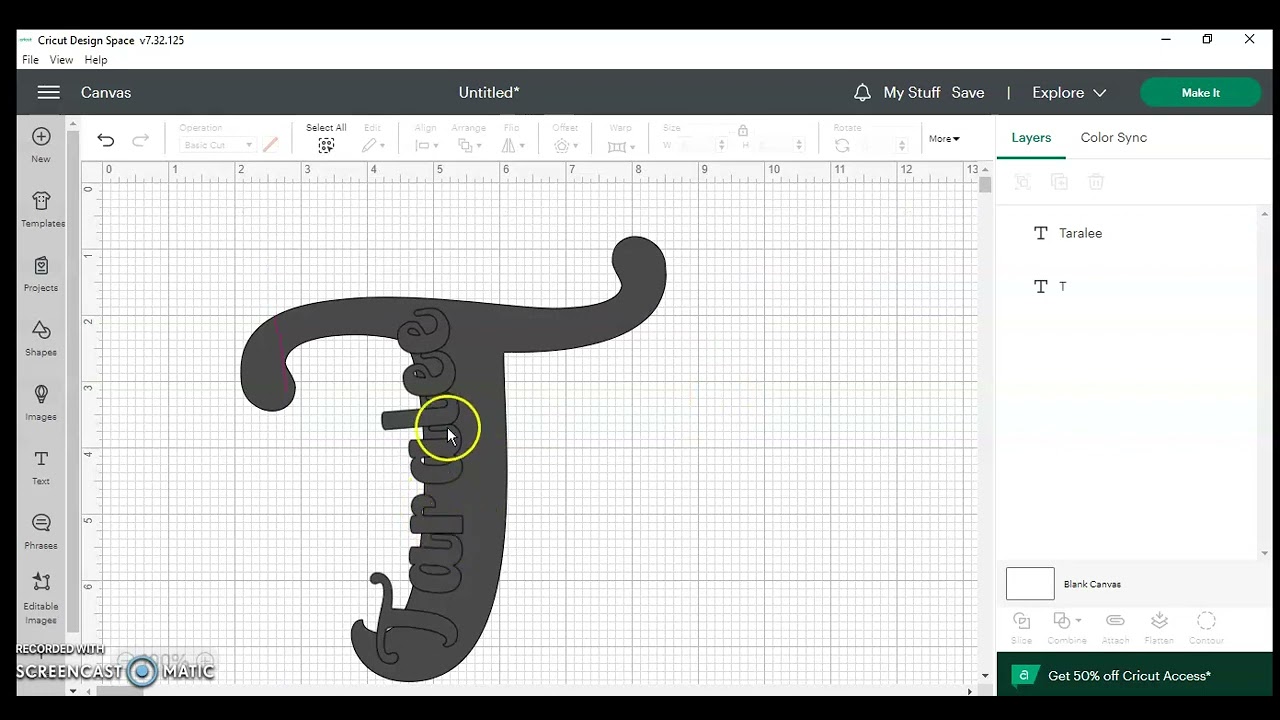Click Get 50% off Cricut Access banner

coord(1134,676)
